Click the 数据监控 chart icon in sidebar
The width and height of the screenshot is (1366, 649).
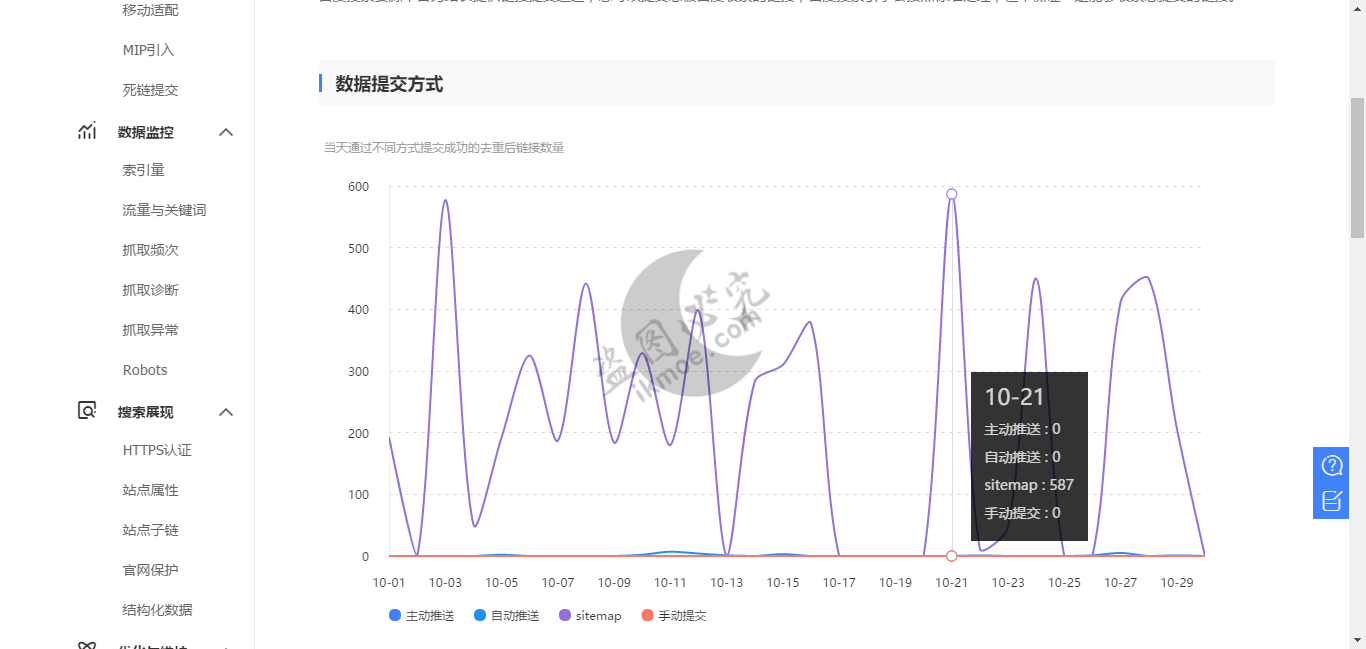[x=87, y=131]
